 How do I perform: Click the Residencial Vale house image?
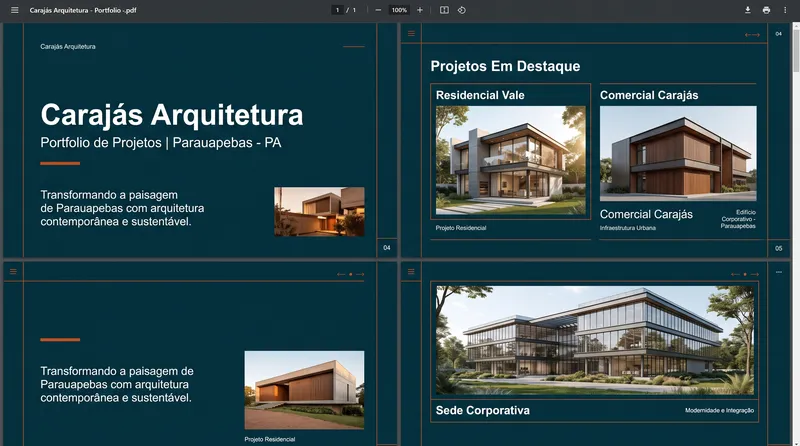coord(510,160)
